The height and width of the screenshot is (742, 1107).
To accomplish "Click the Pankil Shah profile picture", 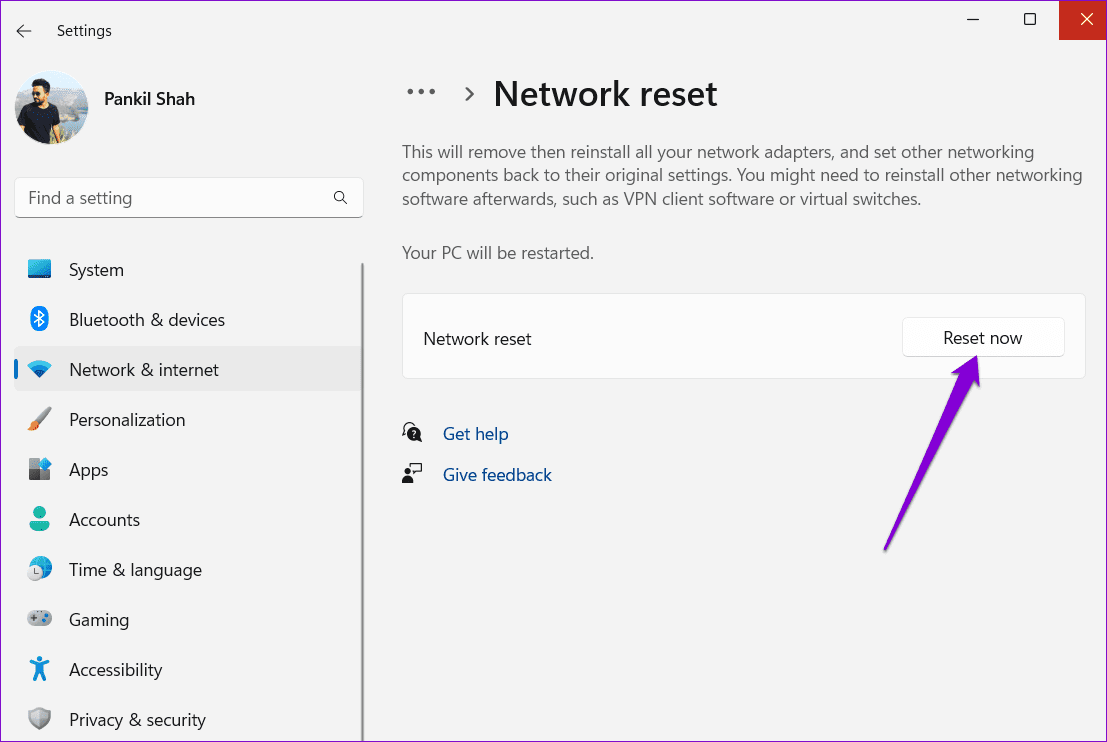I will pyautogui.click(x=51, y=107).
